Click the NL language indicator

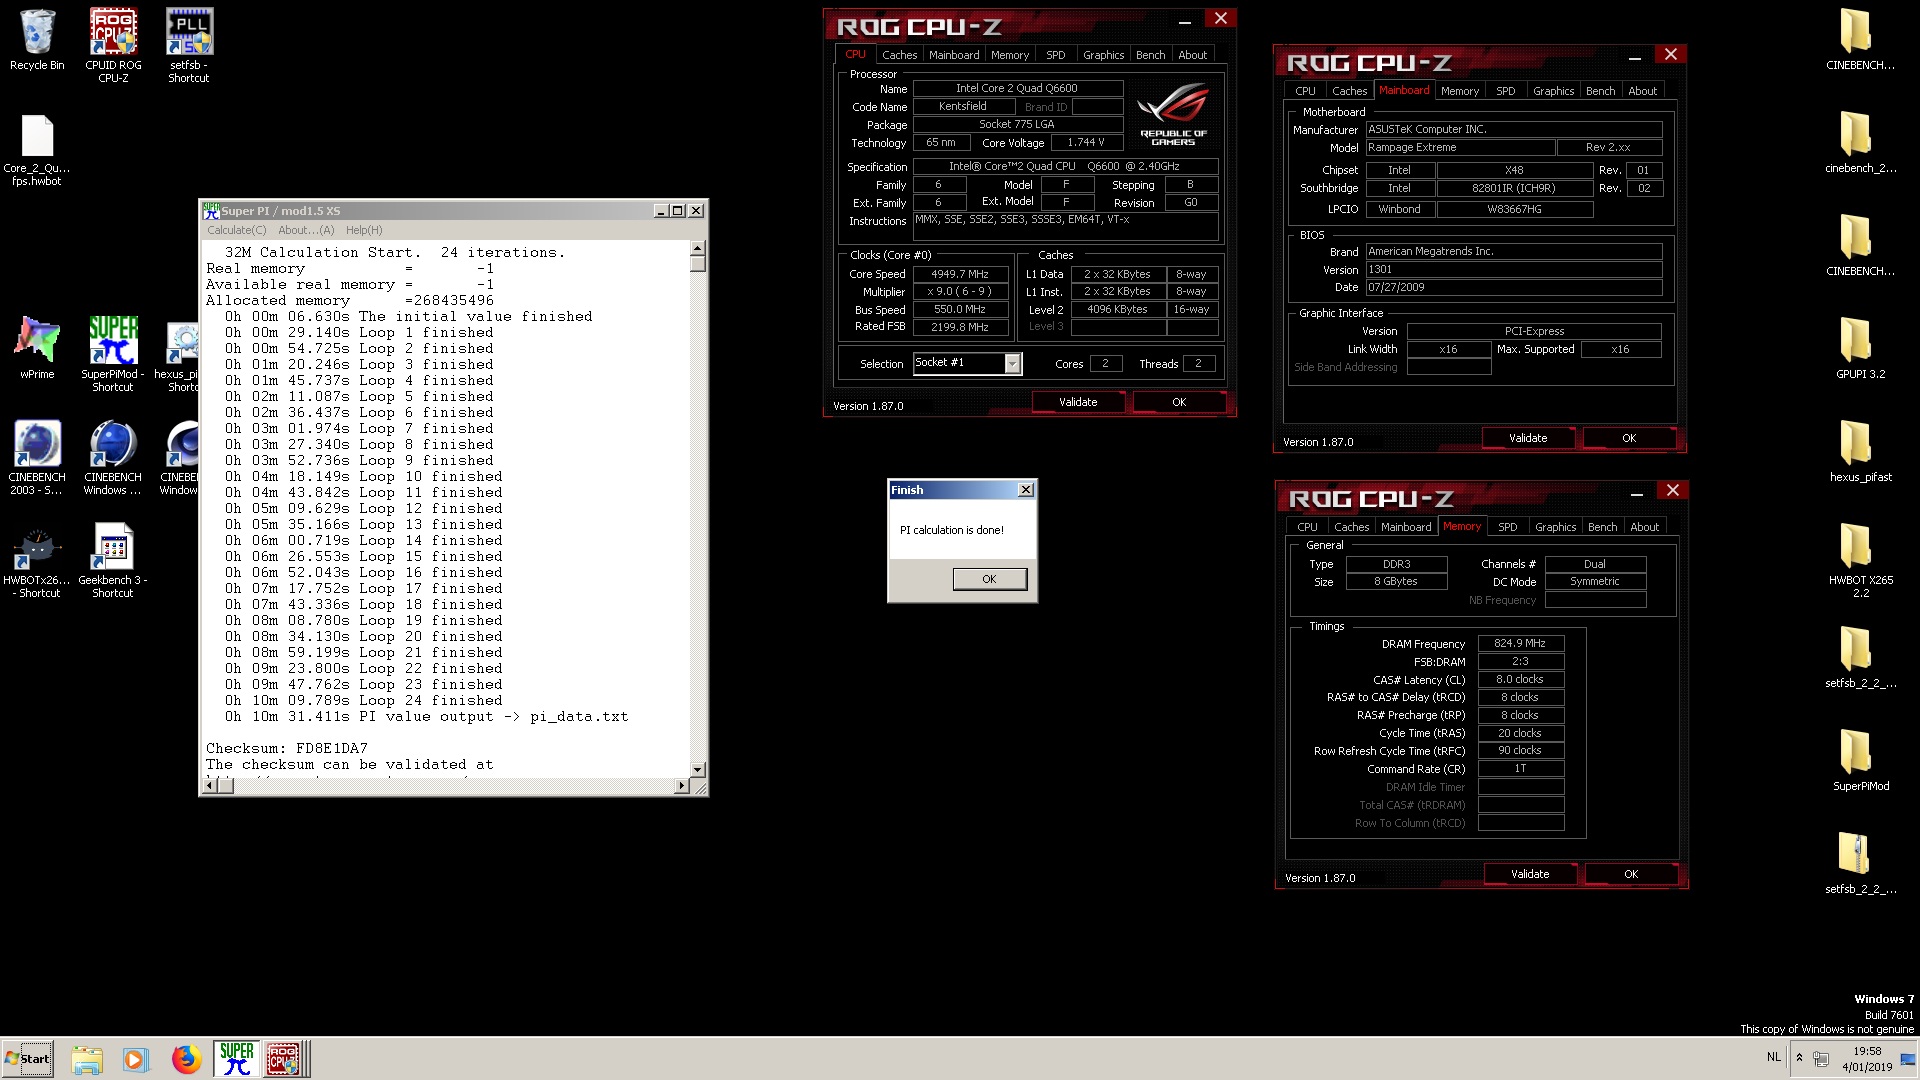[1773, 1057]
